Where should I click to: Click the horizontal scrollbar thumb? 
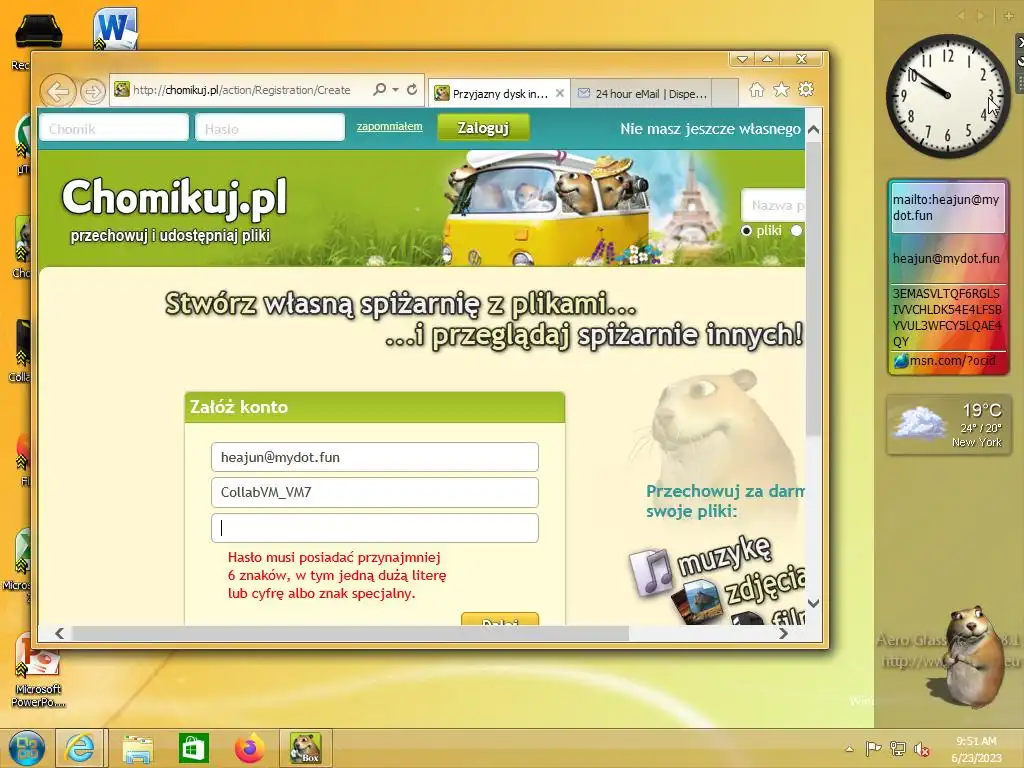click(x=350, y=633)
